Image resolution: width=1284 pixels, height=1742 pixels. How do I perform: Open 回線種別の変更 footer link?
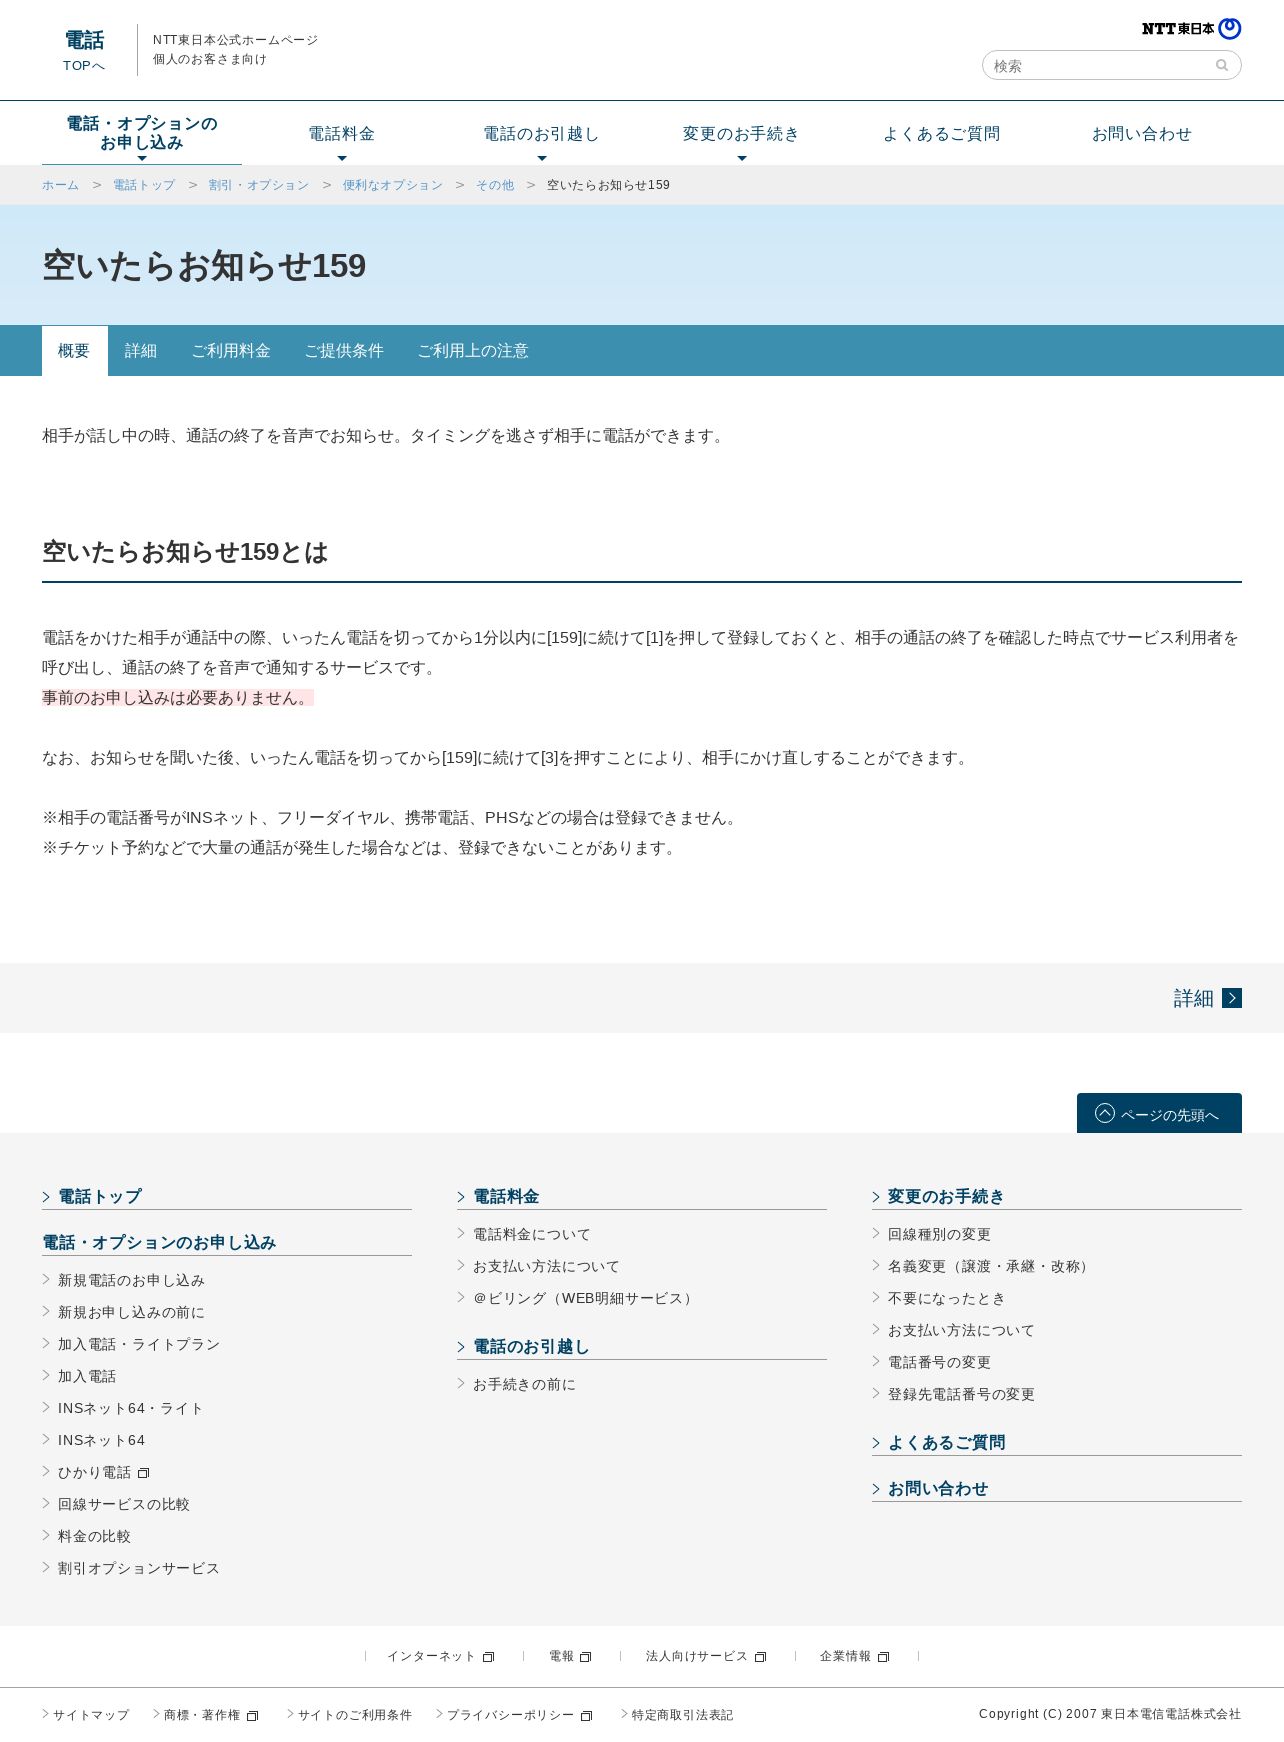[939, 1234]
